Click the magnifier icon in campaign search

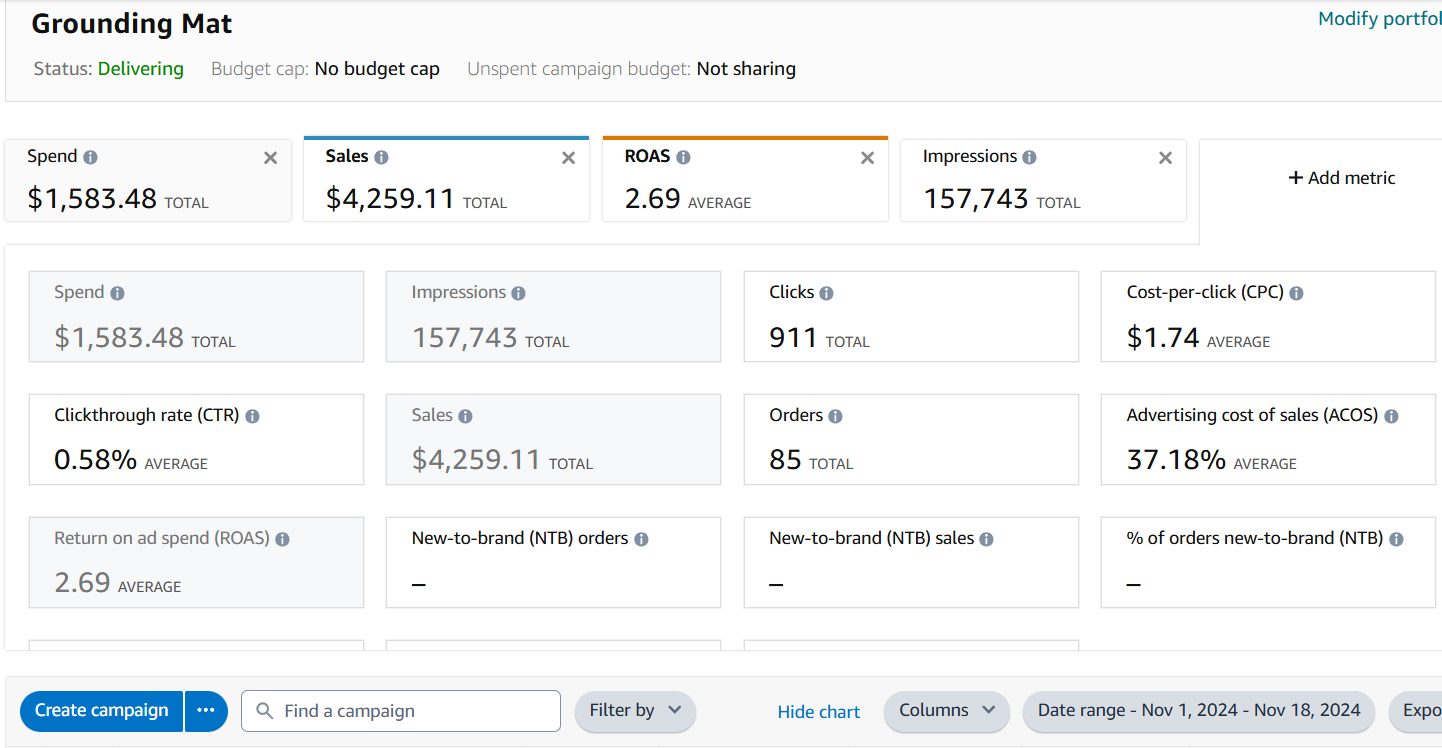click(265, 711)
